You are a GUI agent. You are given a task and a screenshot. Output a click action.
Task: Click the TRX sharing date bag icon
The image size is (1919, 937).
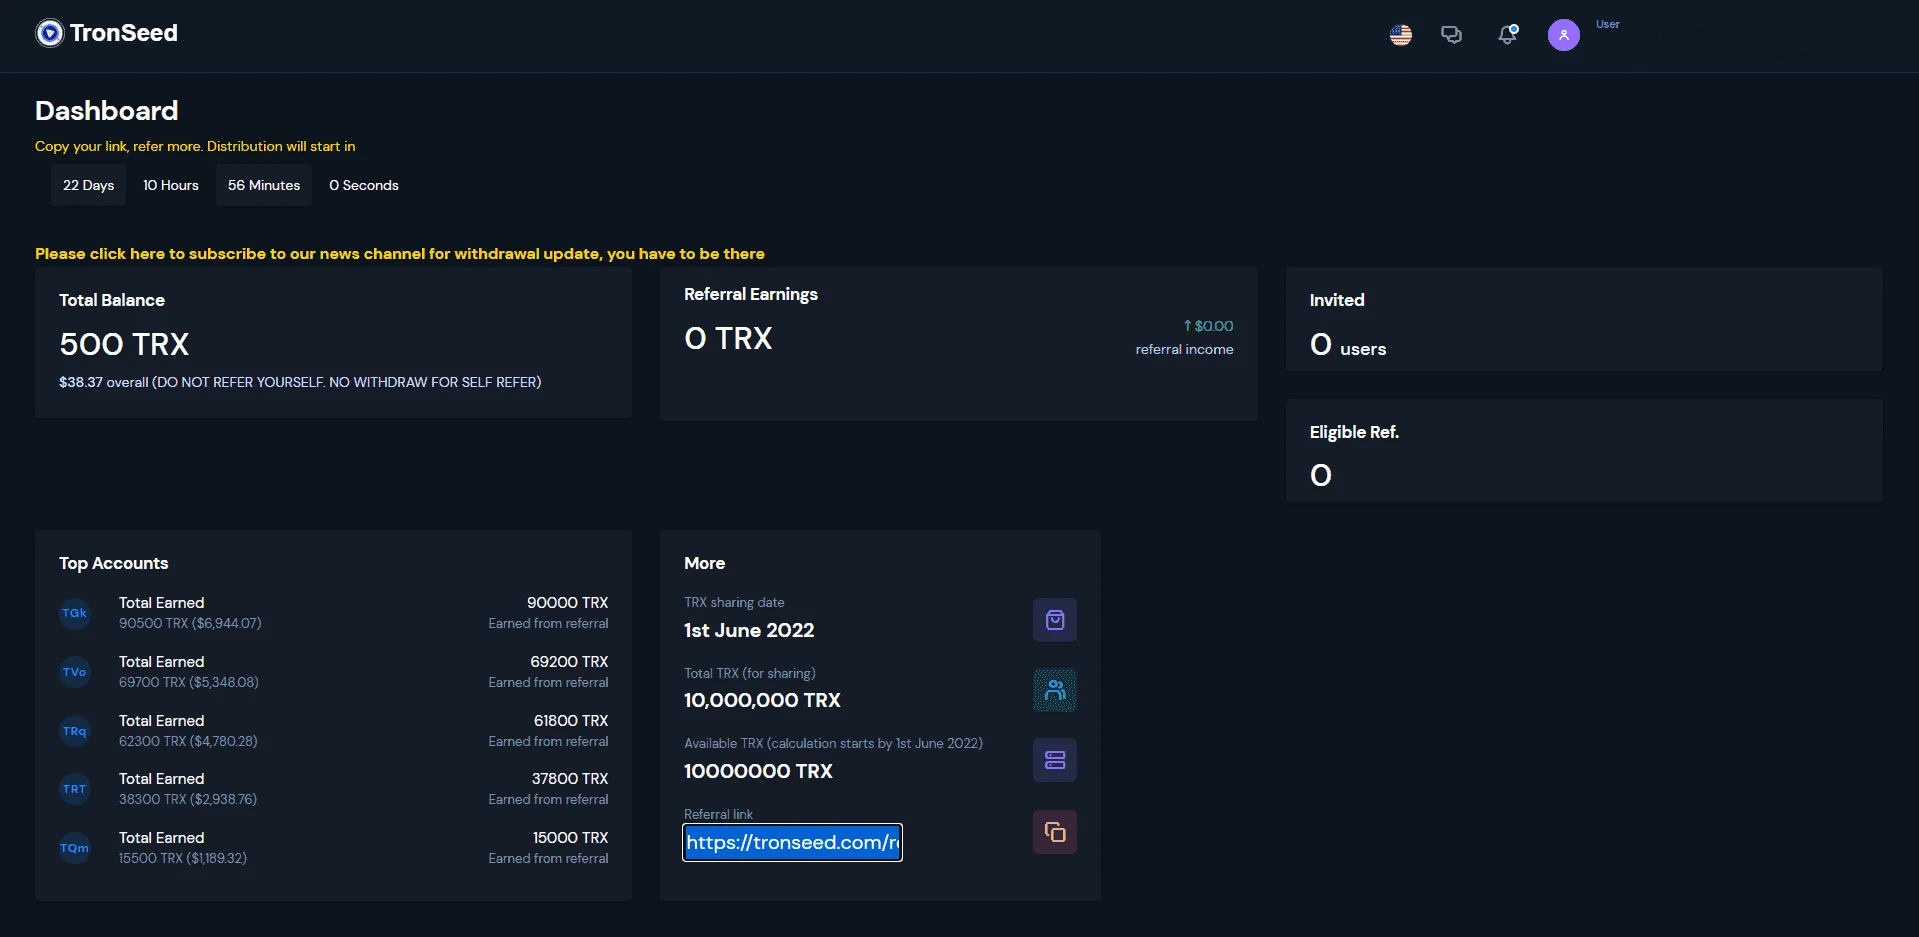click(1055, 620)
